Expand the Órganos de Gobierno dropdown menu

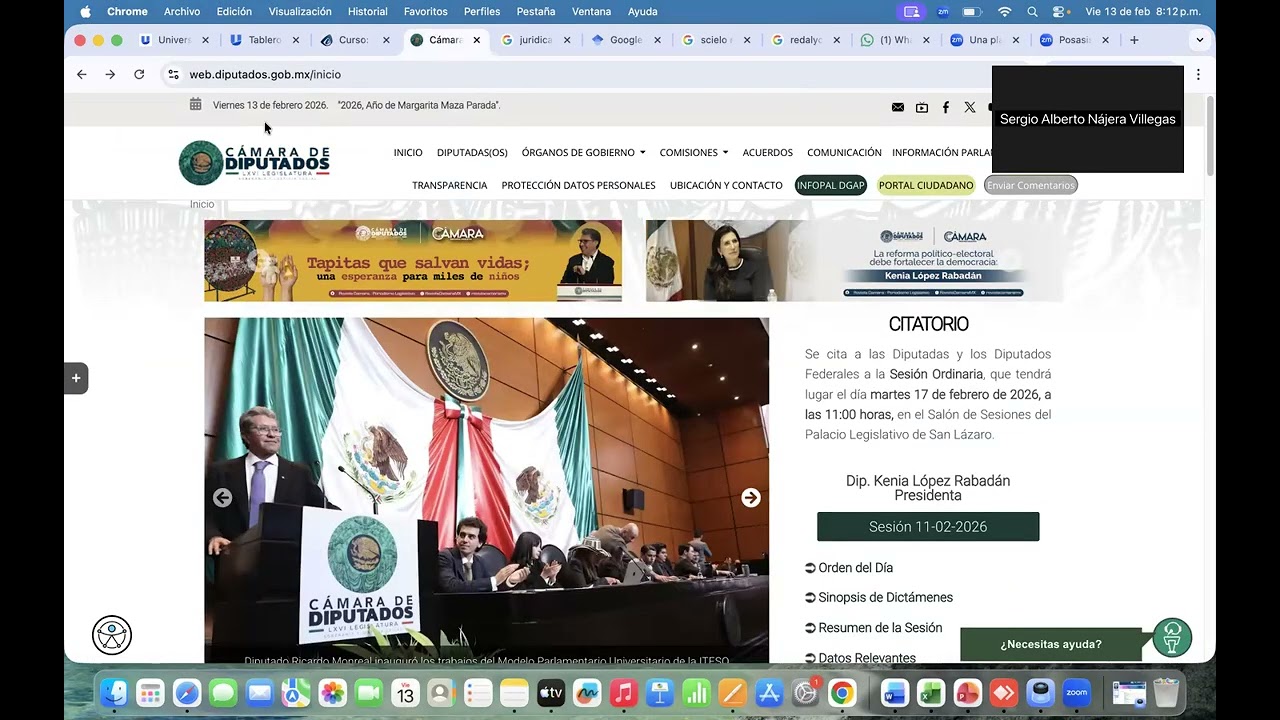583,153
